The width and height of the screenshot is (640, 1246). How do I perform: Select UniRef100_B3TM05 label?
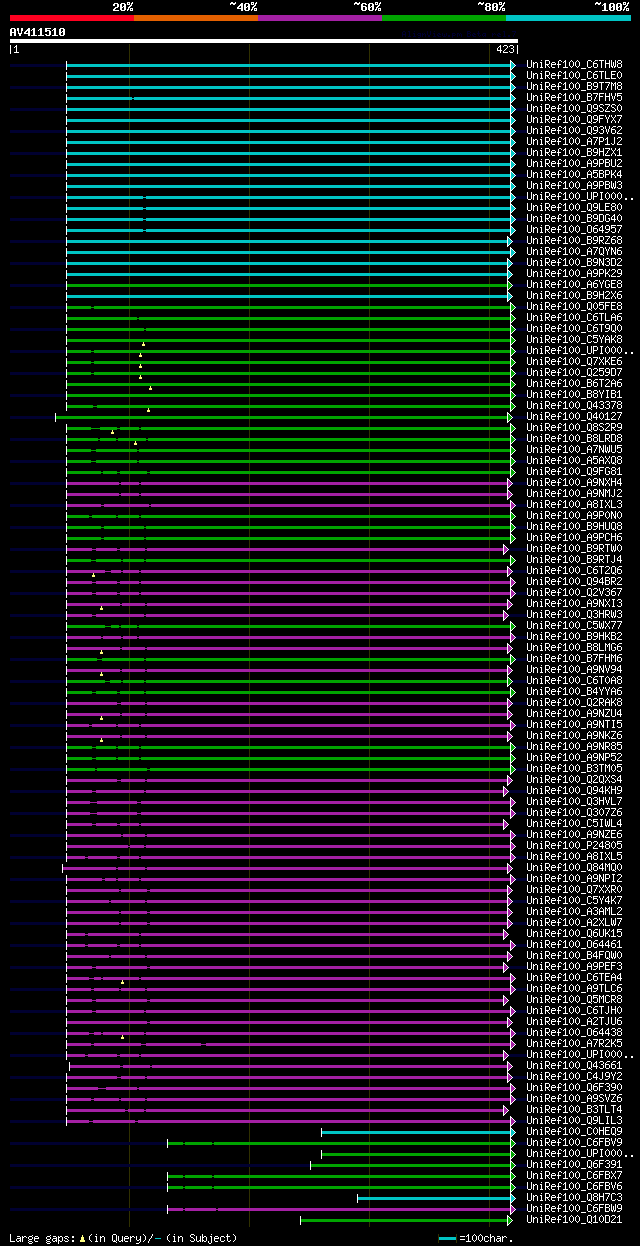point(574,768)
